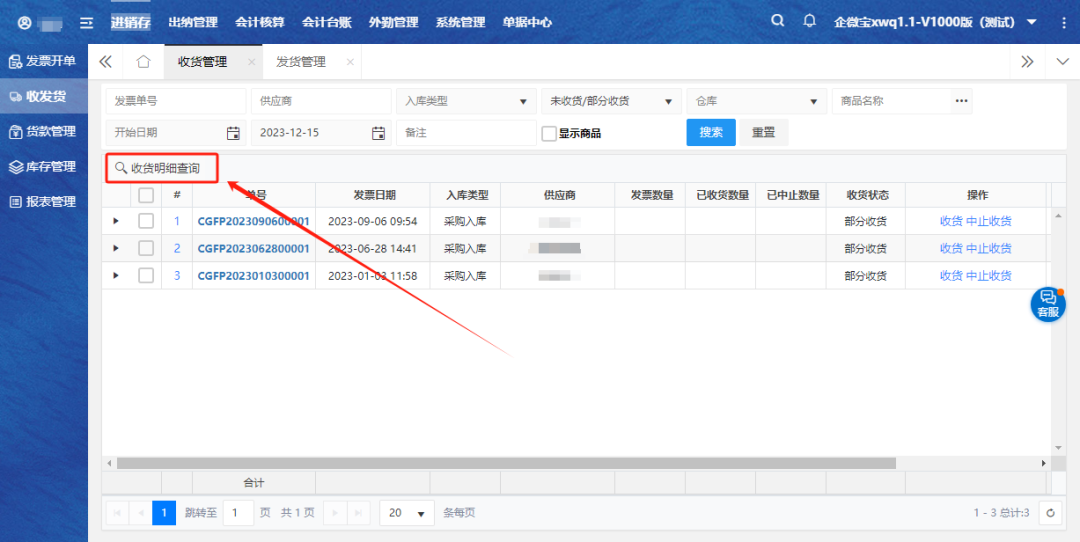
Task: Switch to the 发货管理 tab
Action: pos(301,62)
